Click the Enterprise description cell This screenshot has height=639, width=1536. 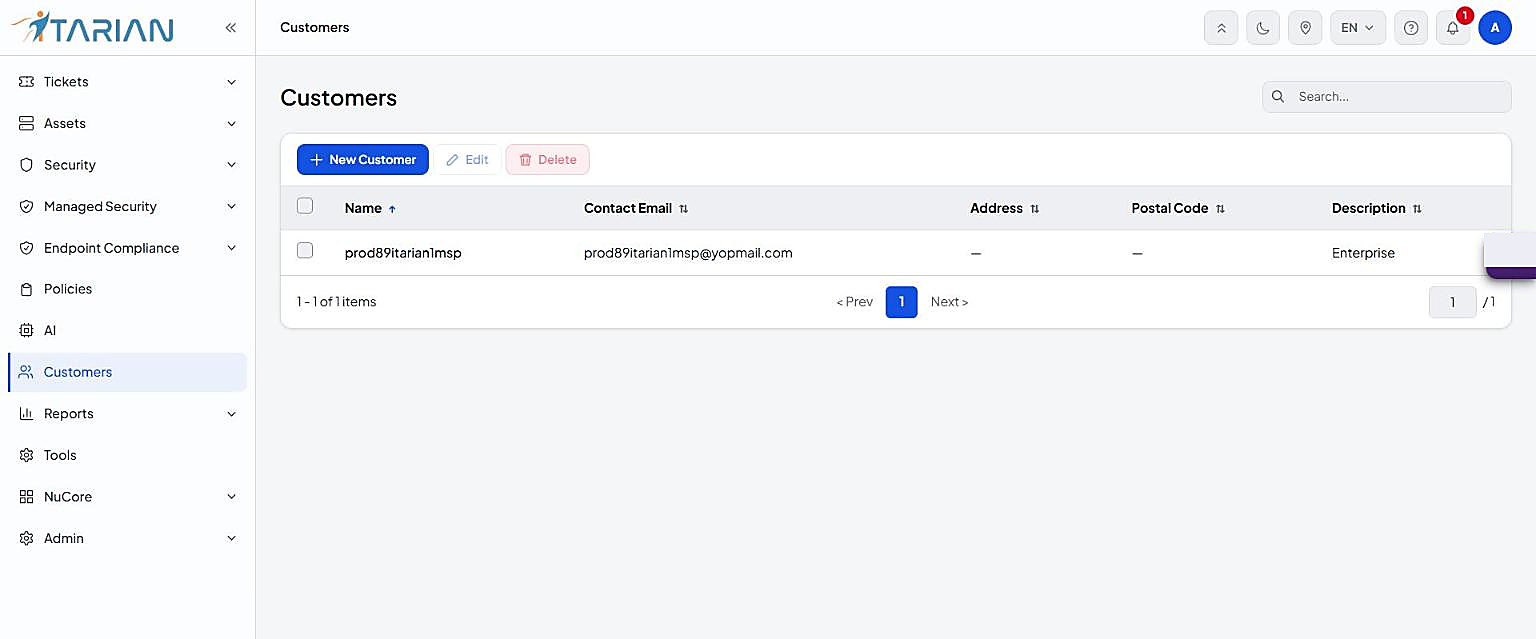pos(1363,253)
